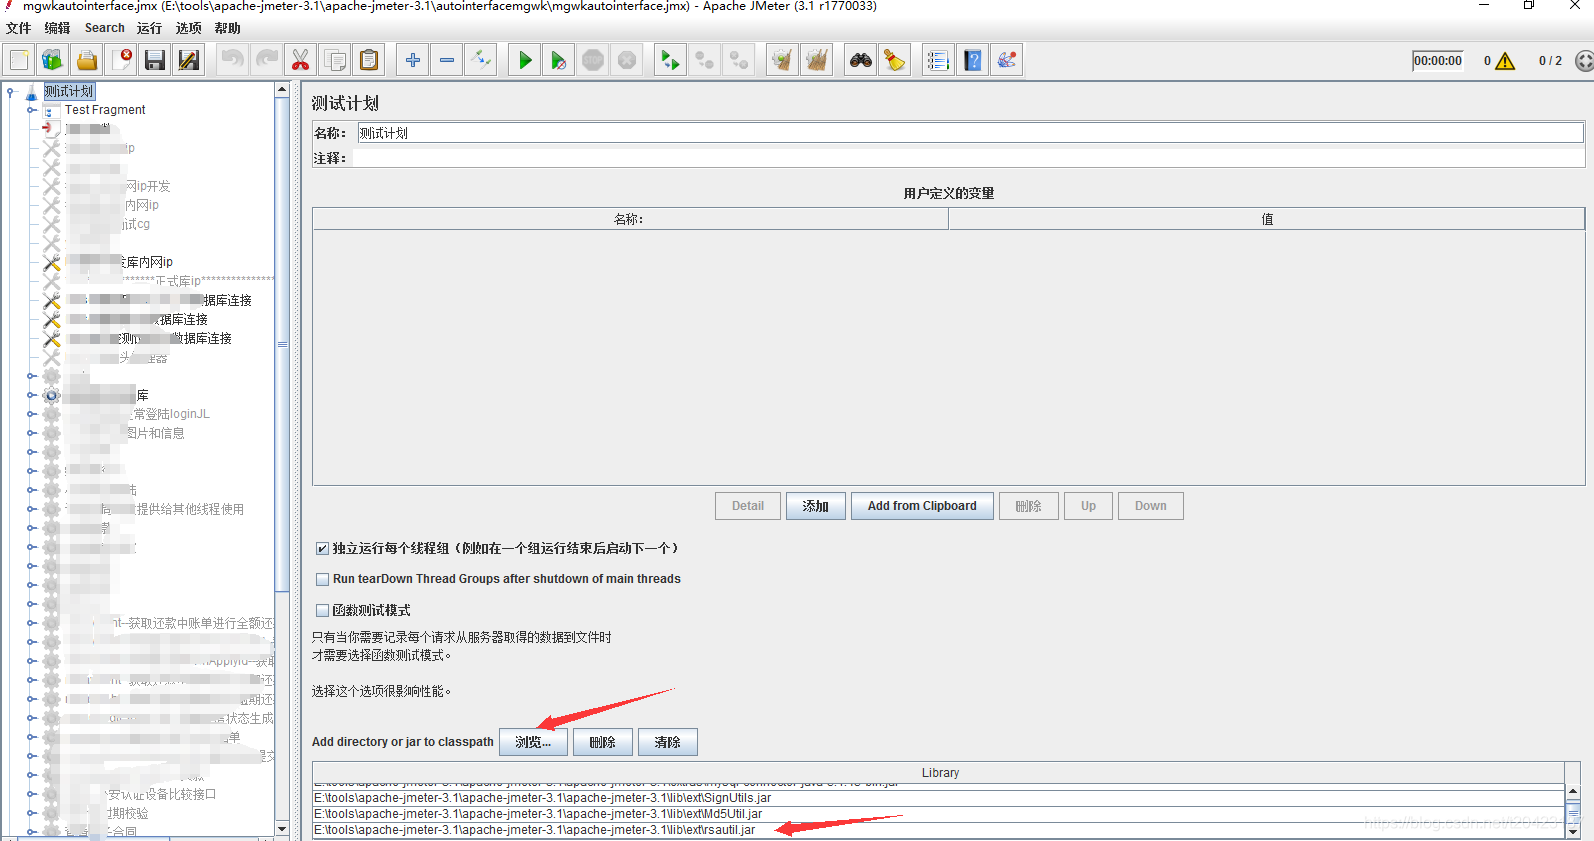Image resolution: width=1594 pixels, height=841 pixels.
Task: Open the Function Helper dialog icon
Action: 938,60
